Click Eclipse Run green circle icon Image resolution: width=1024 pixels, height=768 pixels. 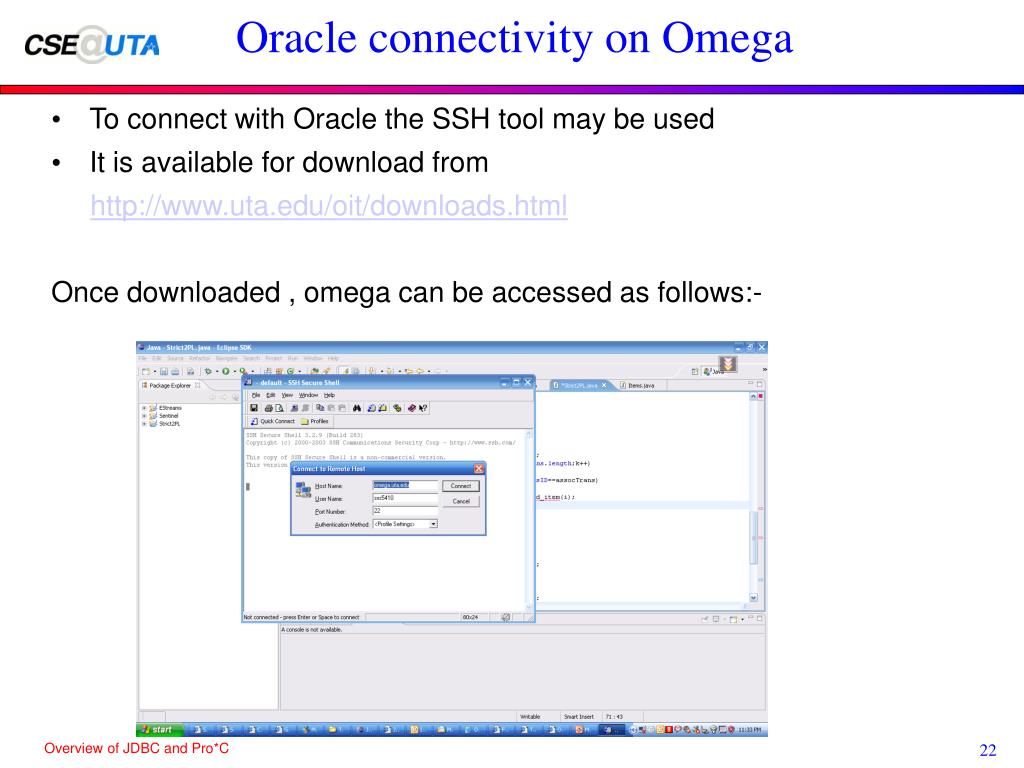pyautogui.click(x=225, y=371)
